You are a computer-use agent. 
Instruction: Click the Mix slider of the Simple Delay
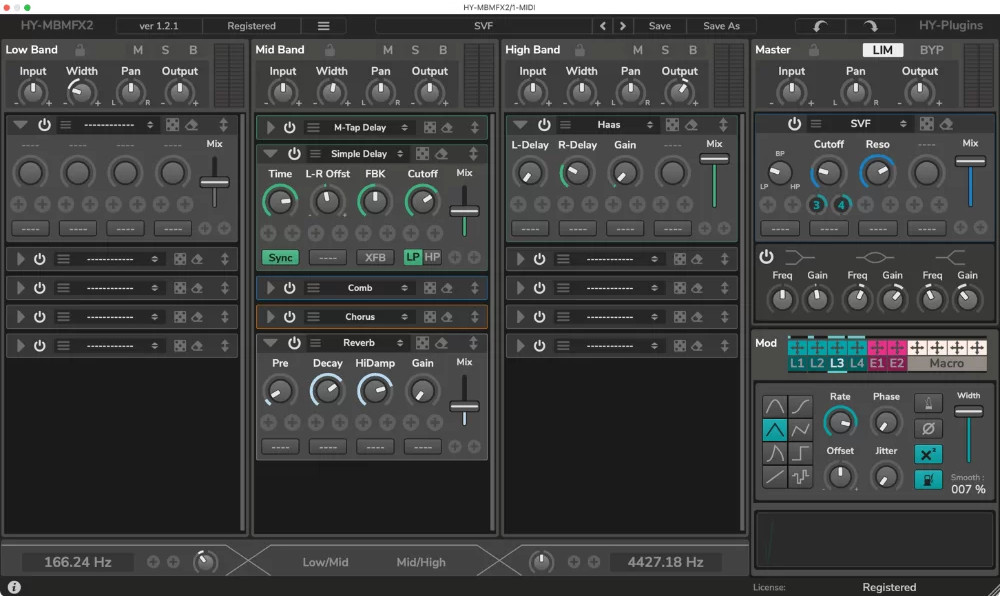[x=464, y=210]
